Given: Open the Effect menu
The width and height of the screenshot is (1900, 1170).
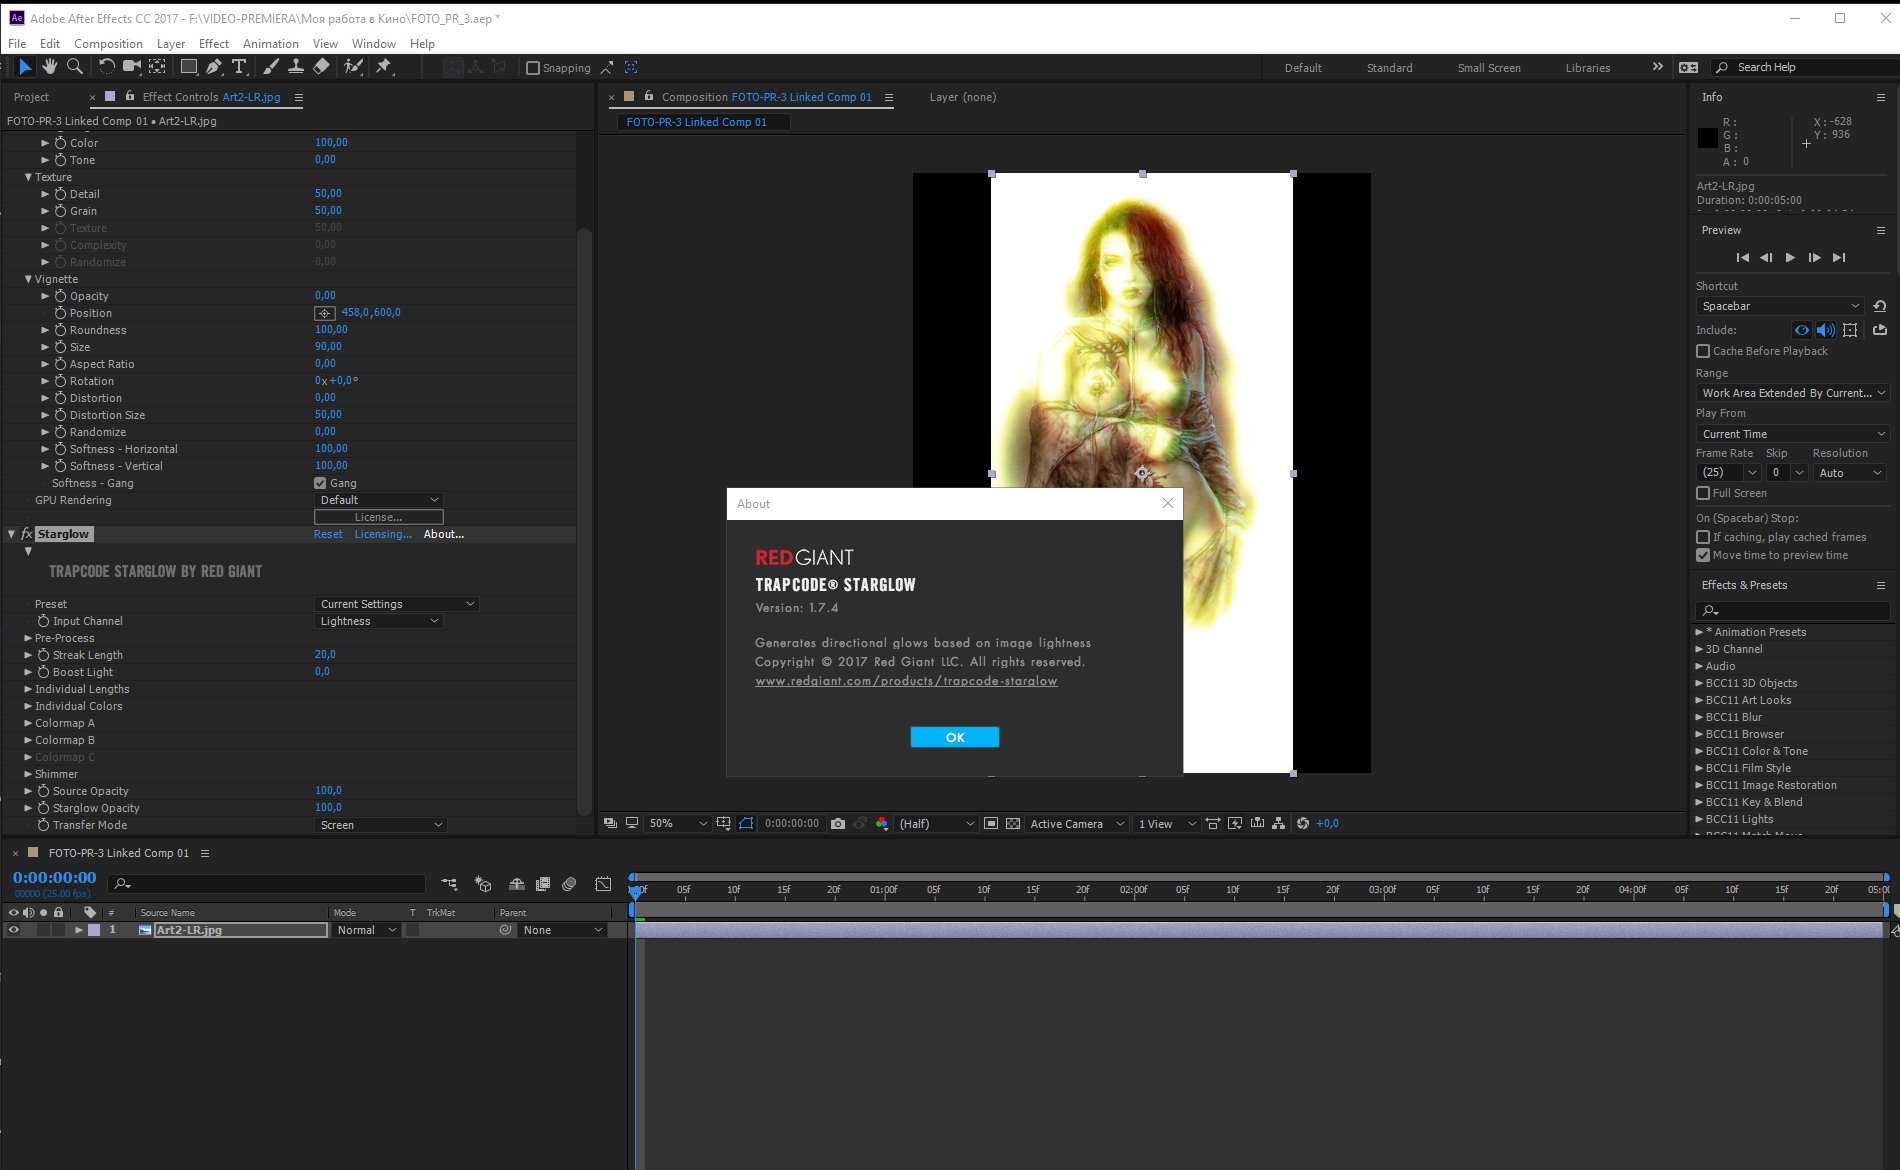Looking at the screenshot, I should 214,44.
